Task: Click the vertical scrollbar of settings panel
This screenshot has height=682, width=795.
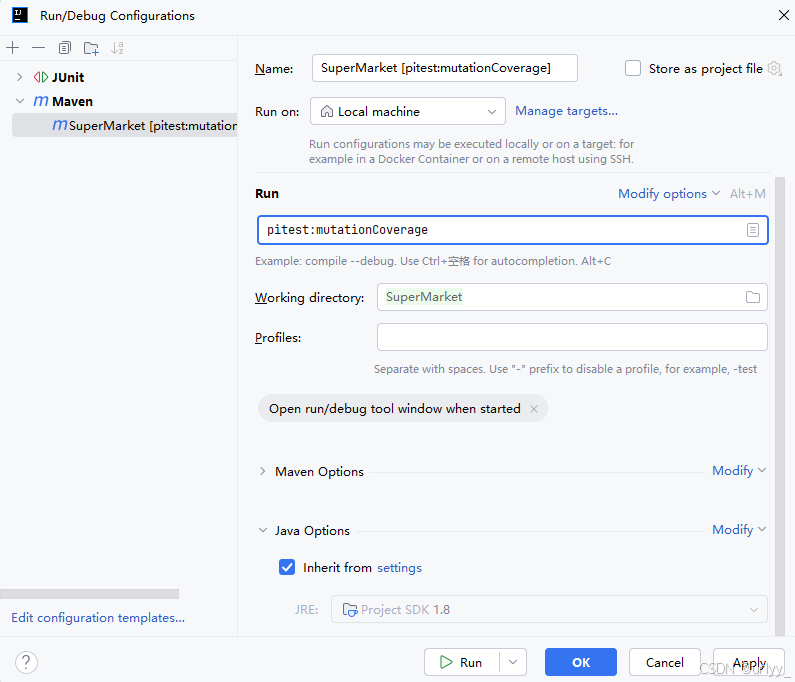Action: 780,406
